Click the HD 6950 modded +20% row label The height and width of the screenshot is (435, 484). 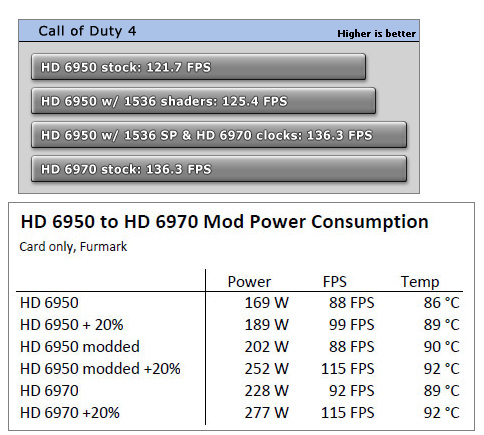(100, 369)
